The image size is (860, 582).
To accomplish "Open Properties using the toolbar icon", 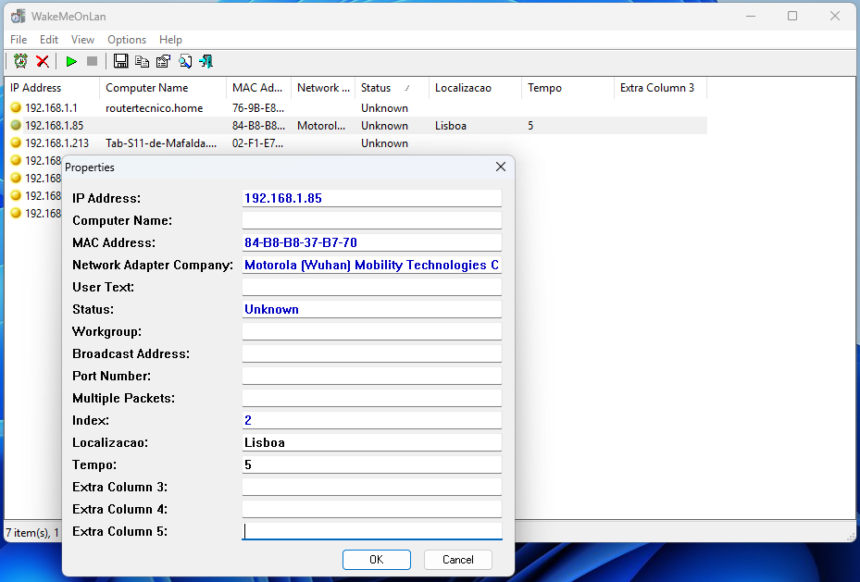I will point(162,61).
